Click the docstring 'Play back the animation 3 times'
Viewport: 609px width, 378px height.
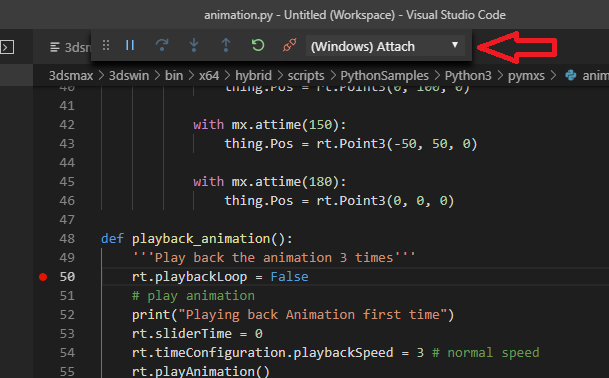click(x=273, y=258)
